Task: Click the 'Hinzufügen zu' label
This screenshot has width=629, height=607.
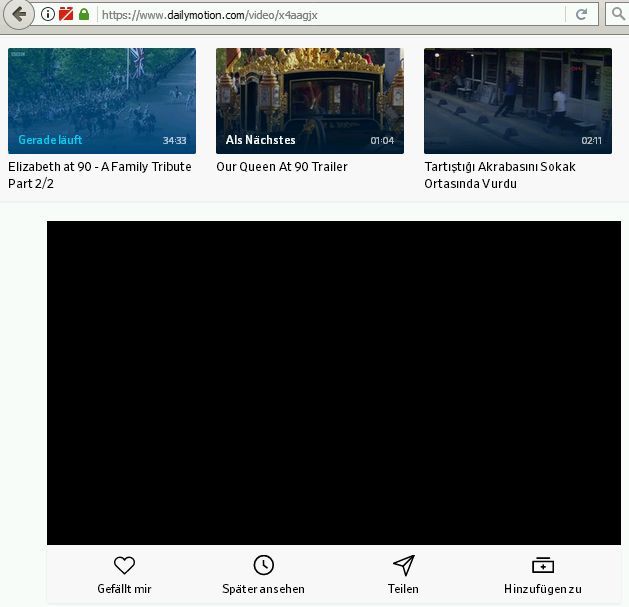Action: (543, 589)
